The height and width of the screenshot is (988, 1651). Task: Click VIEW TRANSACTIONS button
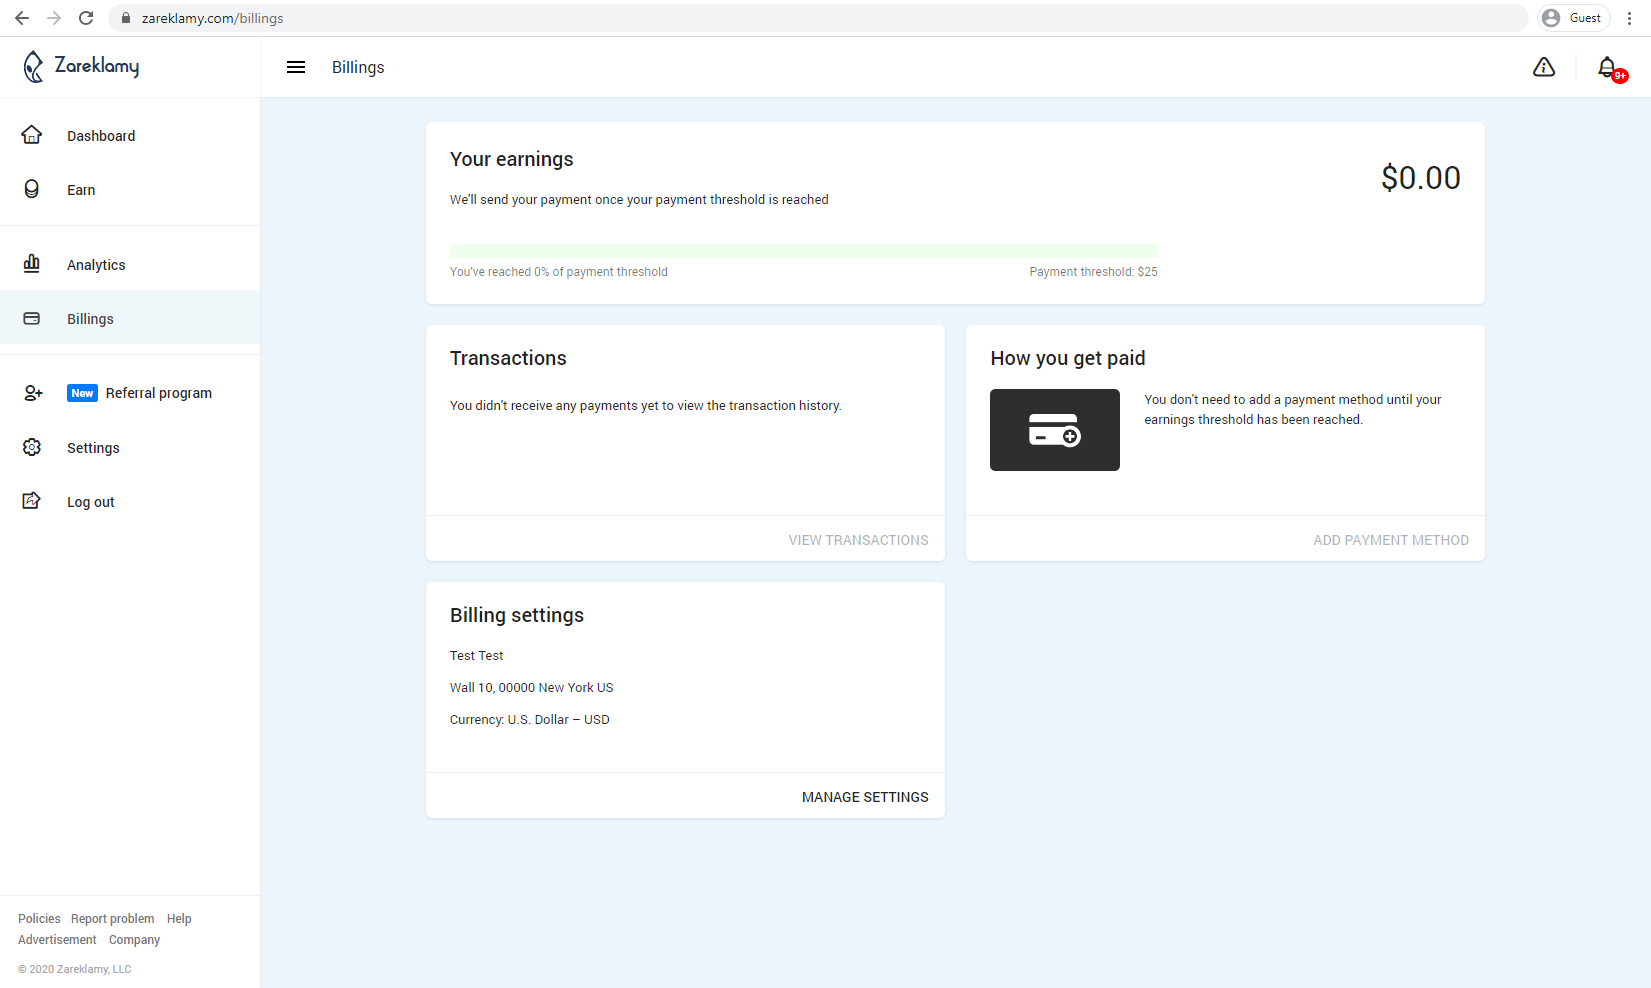tap(858, 540)
